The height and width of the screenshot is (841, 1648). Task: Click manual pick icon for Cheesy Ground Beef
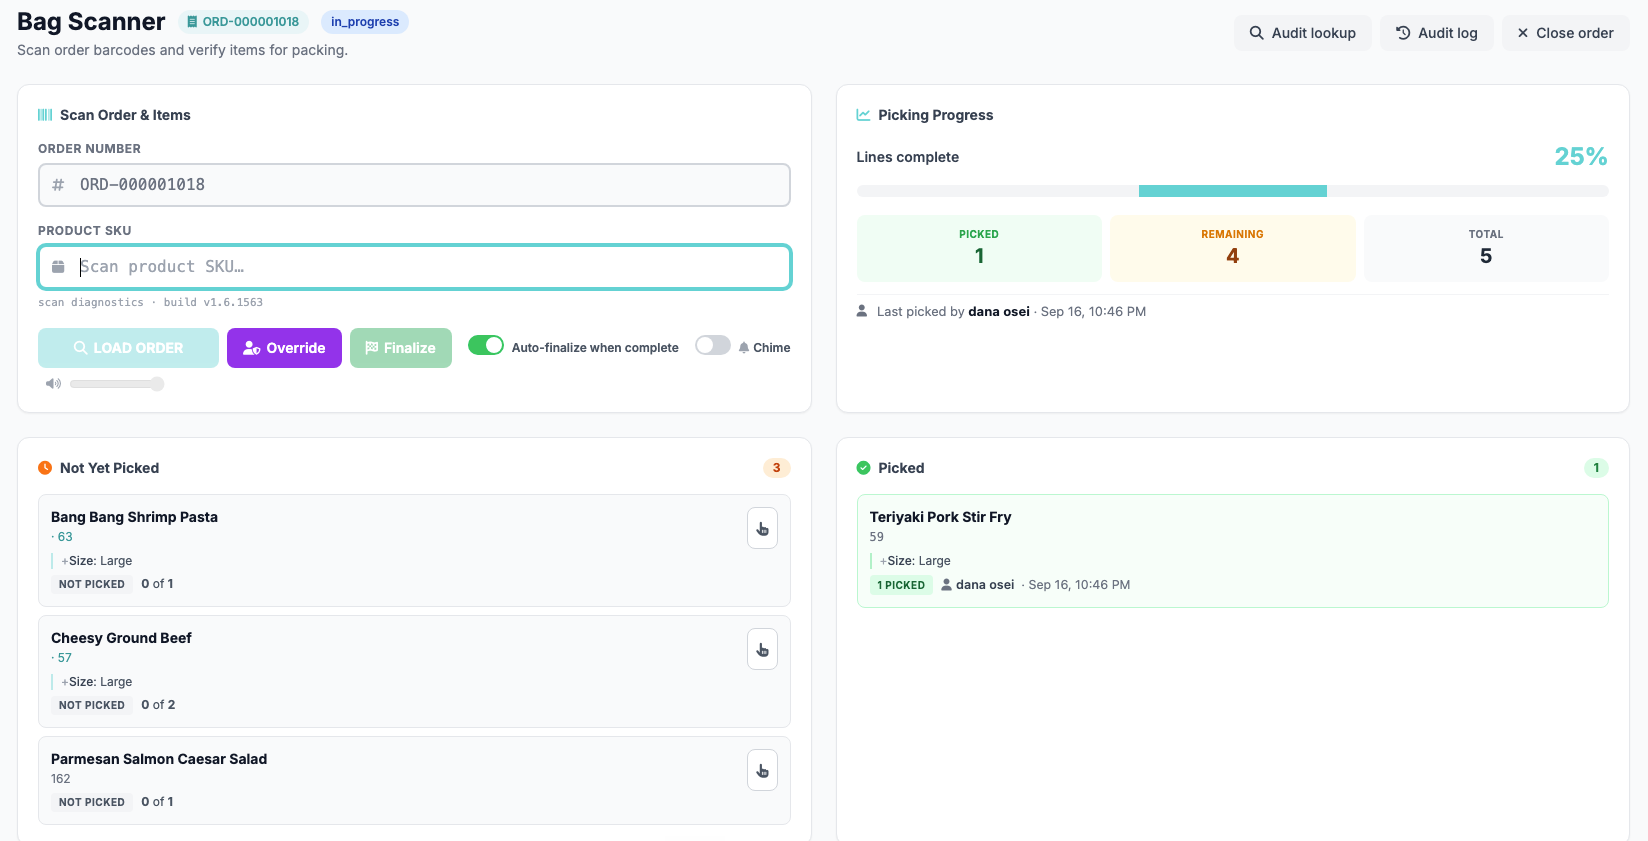point(762,650)
